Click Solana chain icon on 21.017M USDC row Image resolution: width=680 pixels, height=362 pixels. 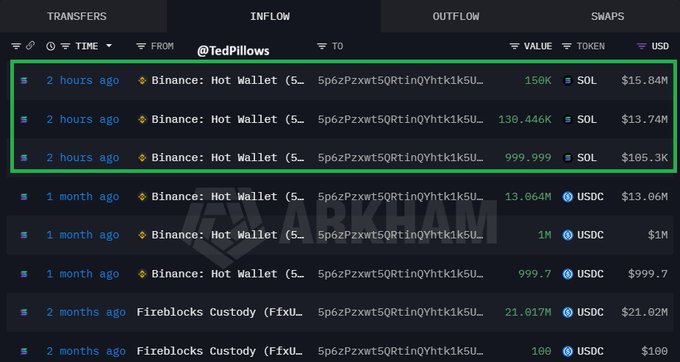coord(24,312)
